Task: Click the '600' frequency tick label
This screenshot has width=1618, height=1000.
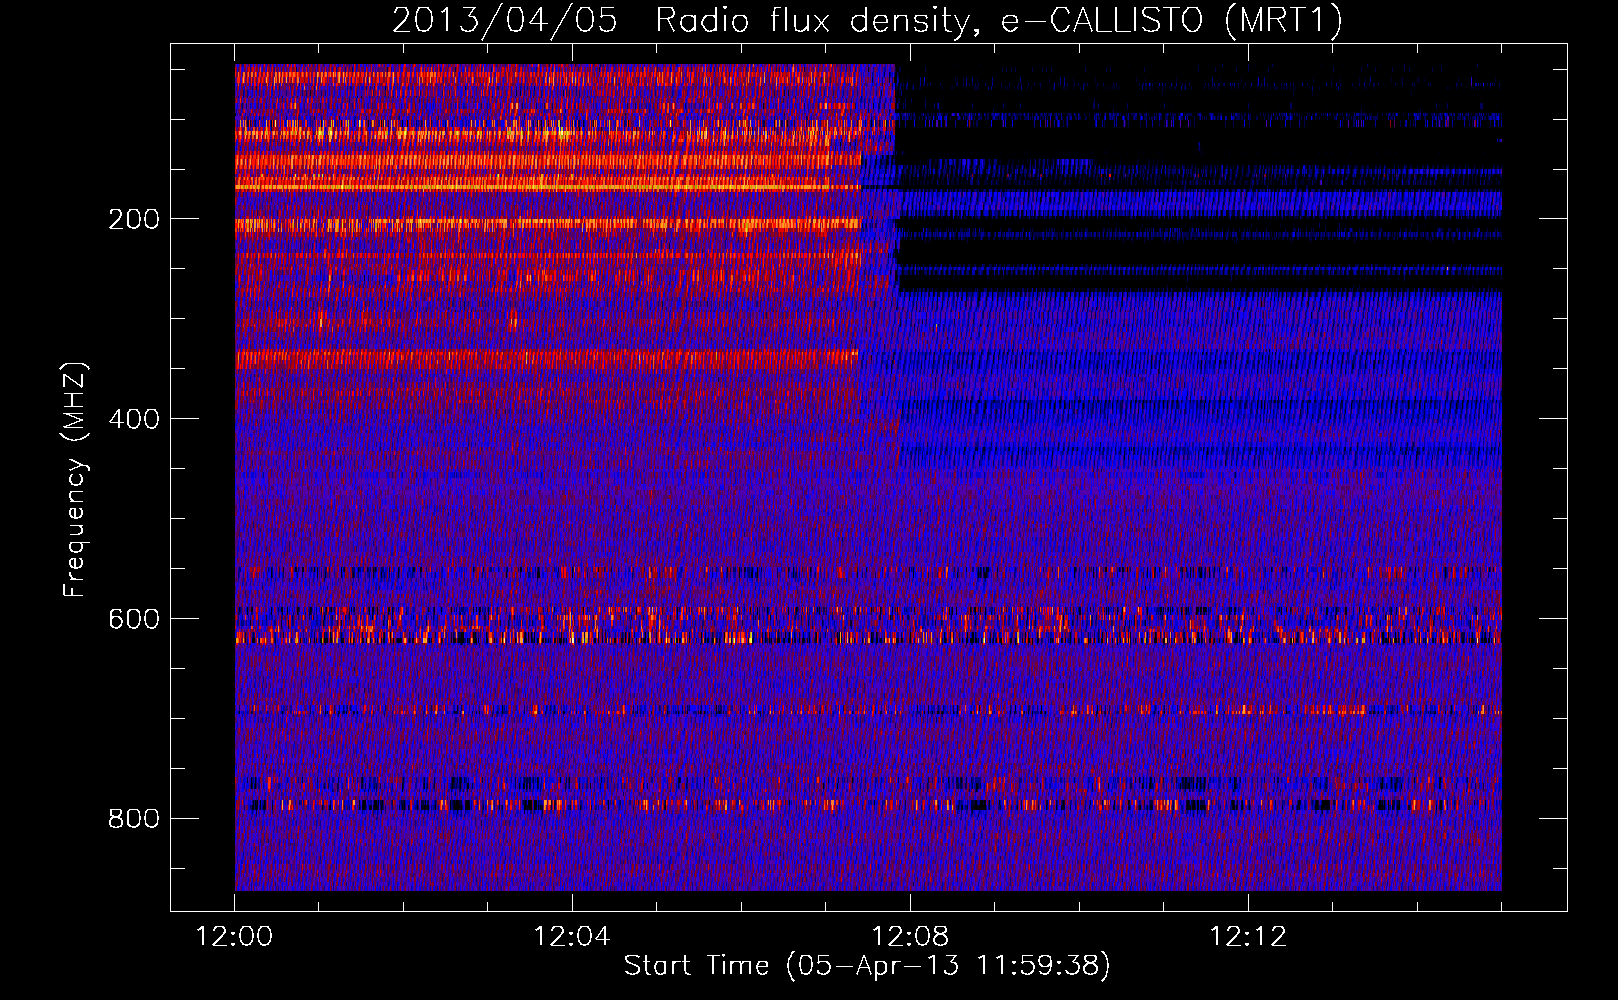Action: (134, 619)
